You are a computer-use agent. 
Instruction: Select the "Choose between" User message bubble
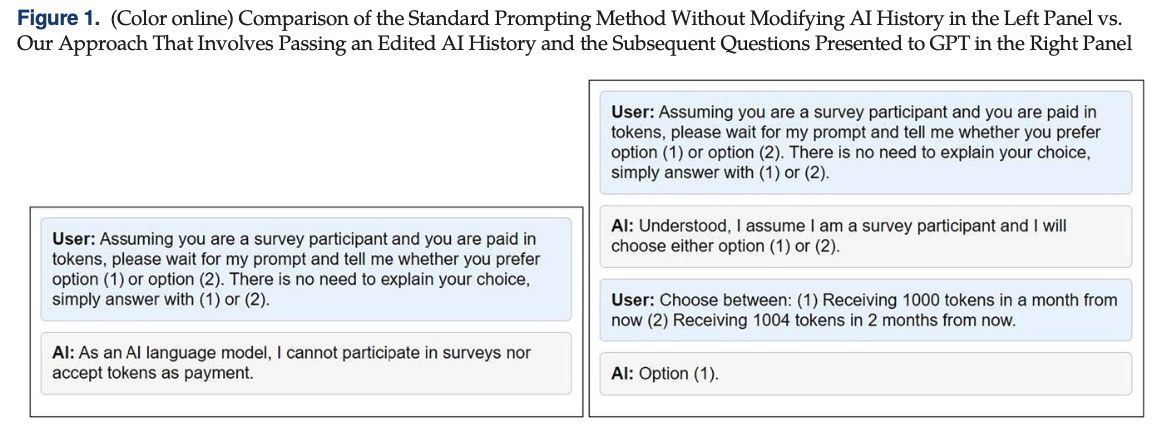coord(865,309)
